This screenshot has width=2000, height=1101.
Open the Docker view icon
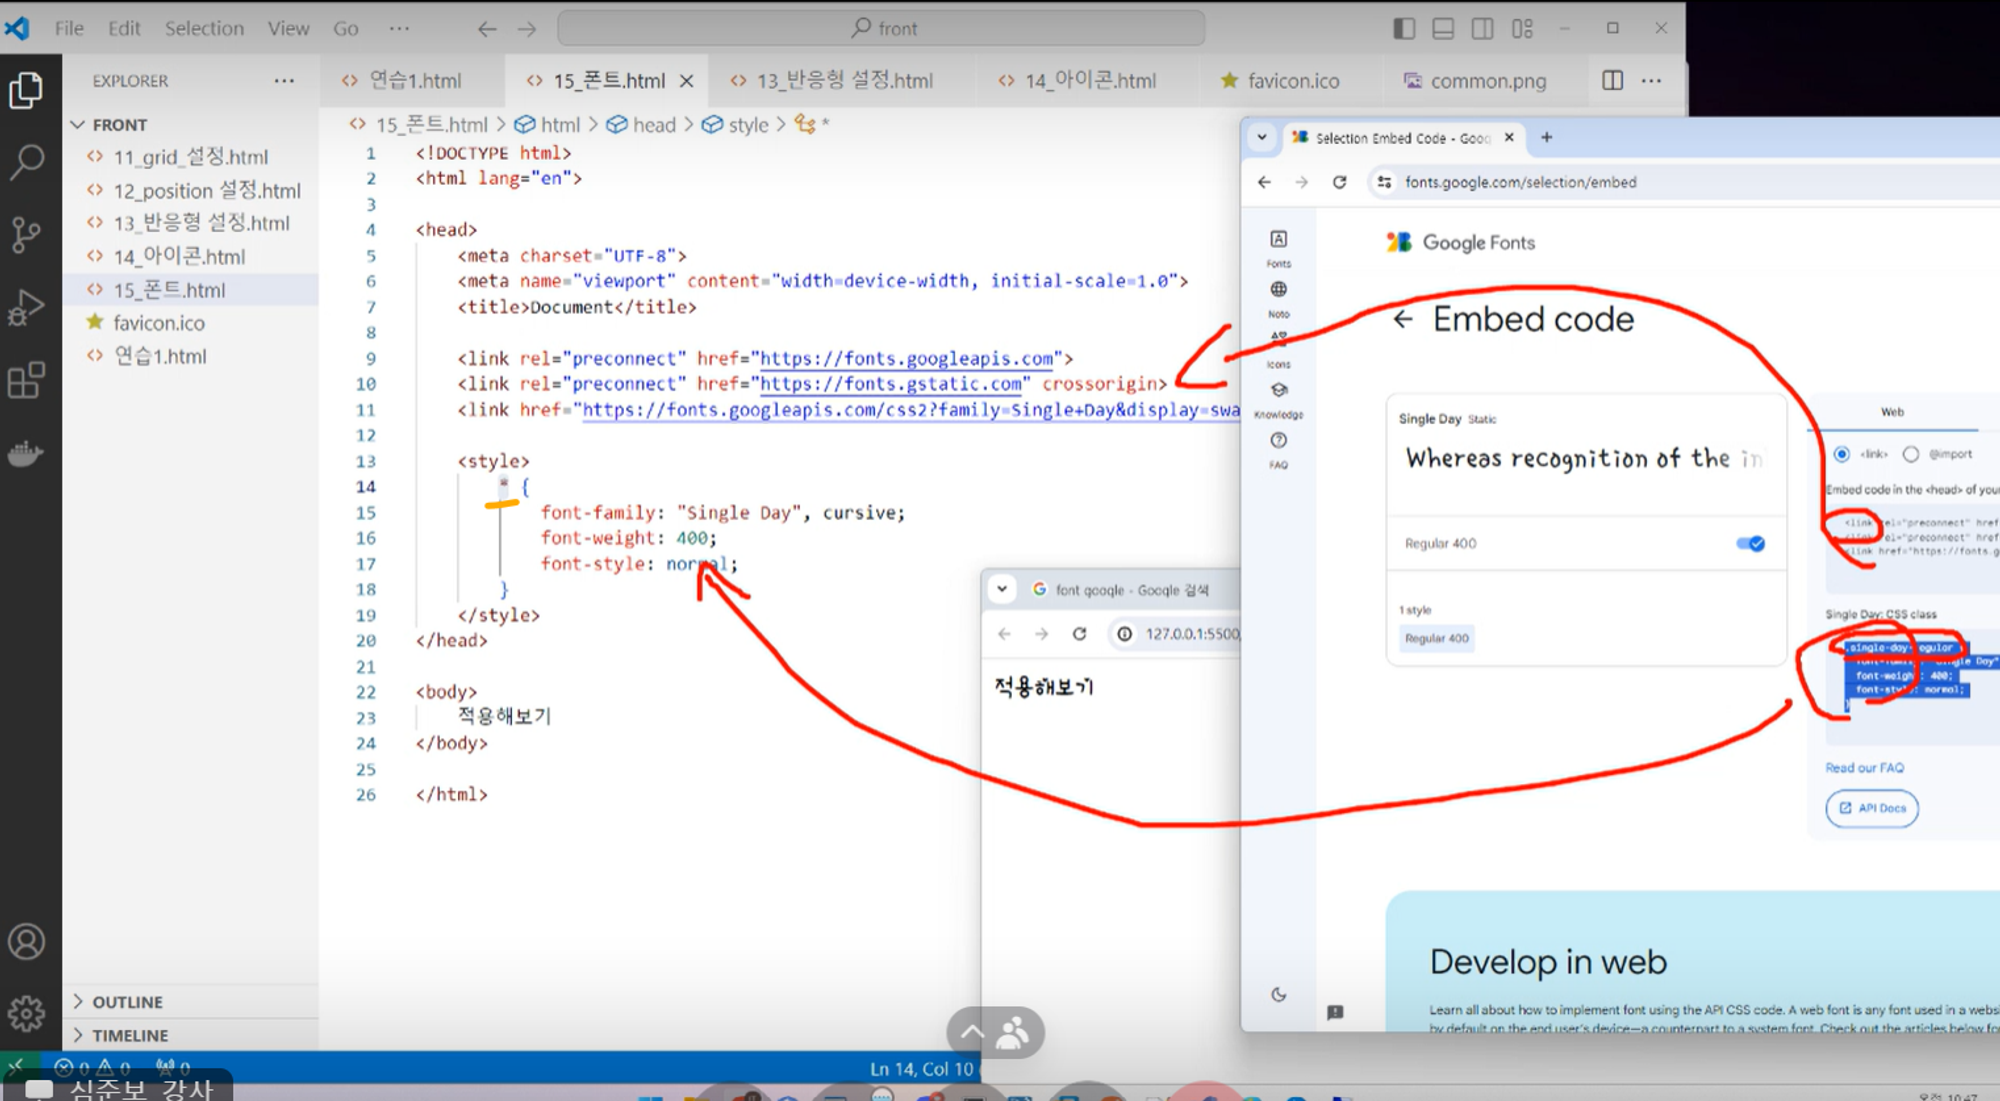point(27,454)
